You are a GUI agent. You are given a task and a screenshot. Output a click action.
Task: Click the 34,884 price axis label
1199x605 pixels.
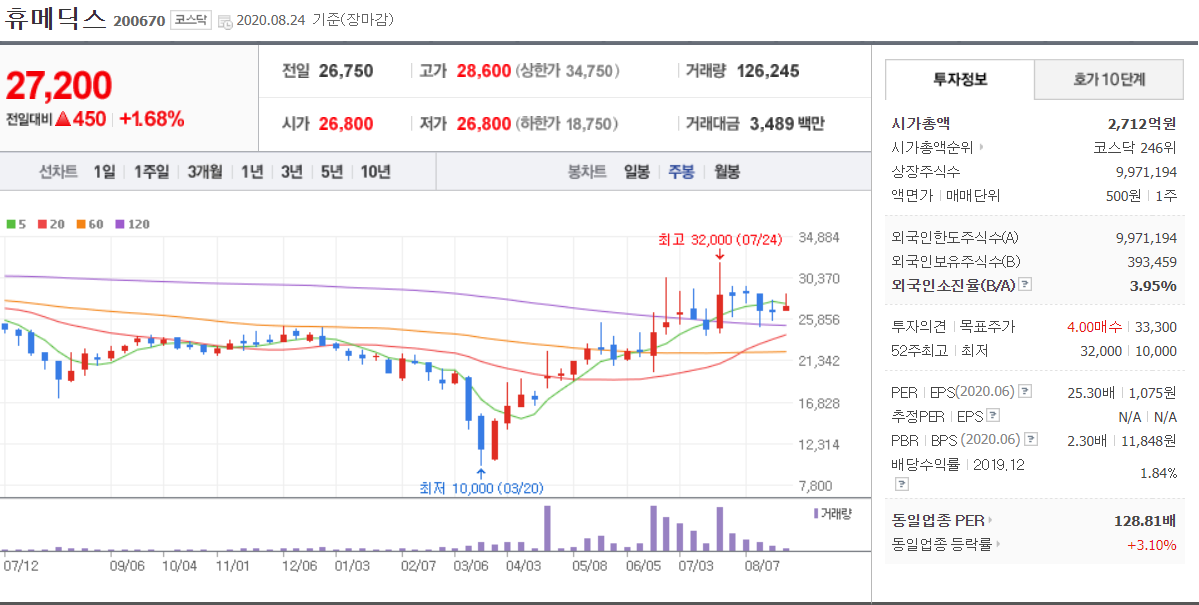[818, 237]
